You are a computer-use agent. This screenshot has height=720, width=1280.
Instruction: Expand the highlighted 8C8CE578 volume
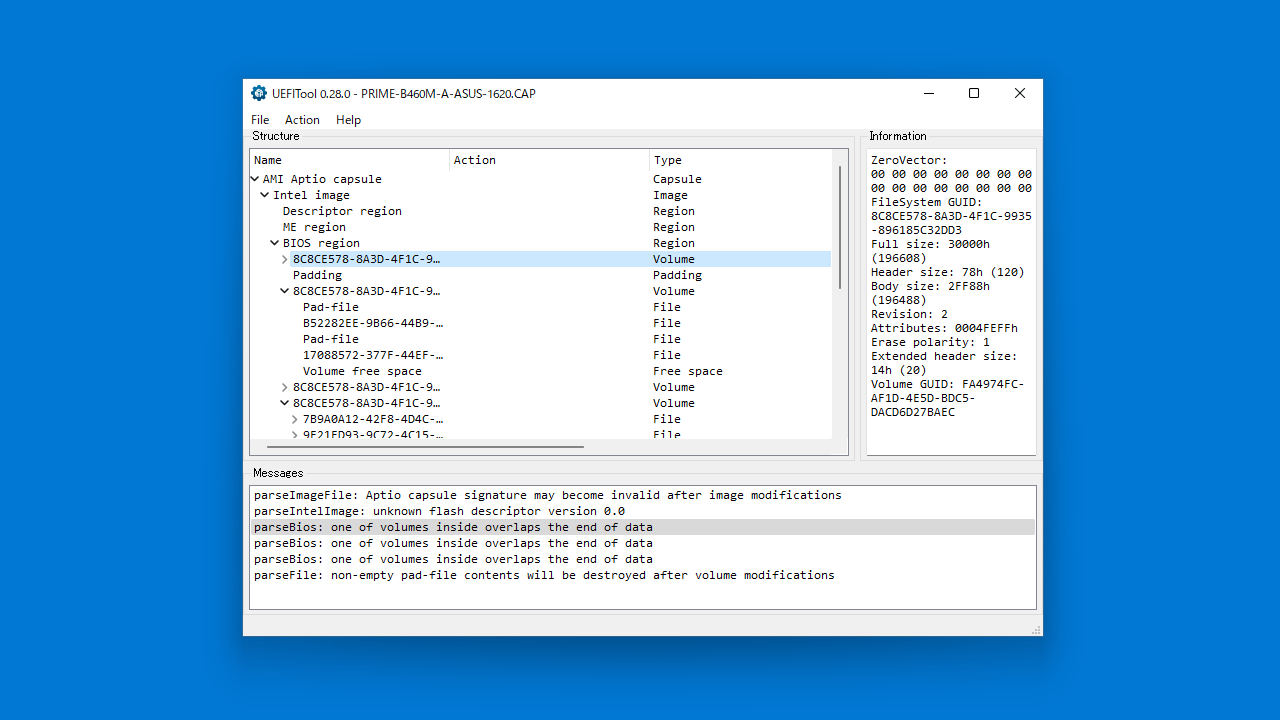[285, 259]
